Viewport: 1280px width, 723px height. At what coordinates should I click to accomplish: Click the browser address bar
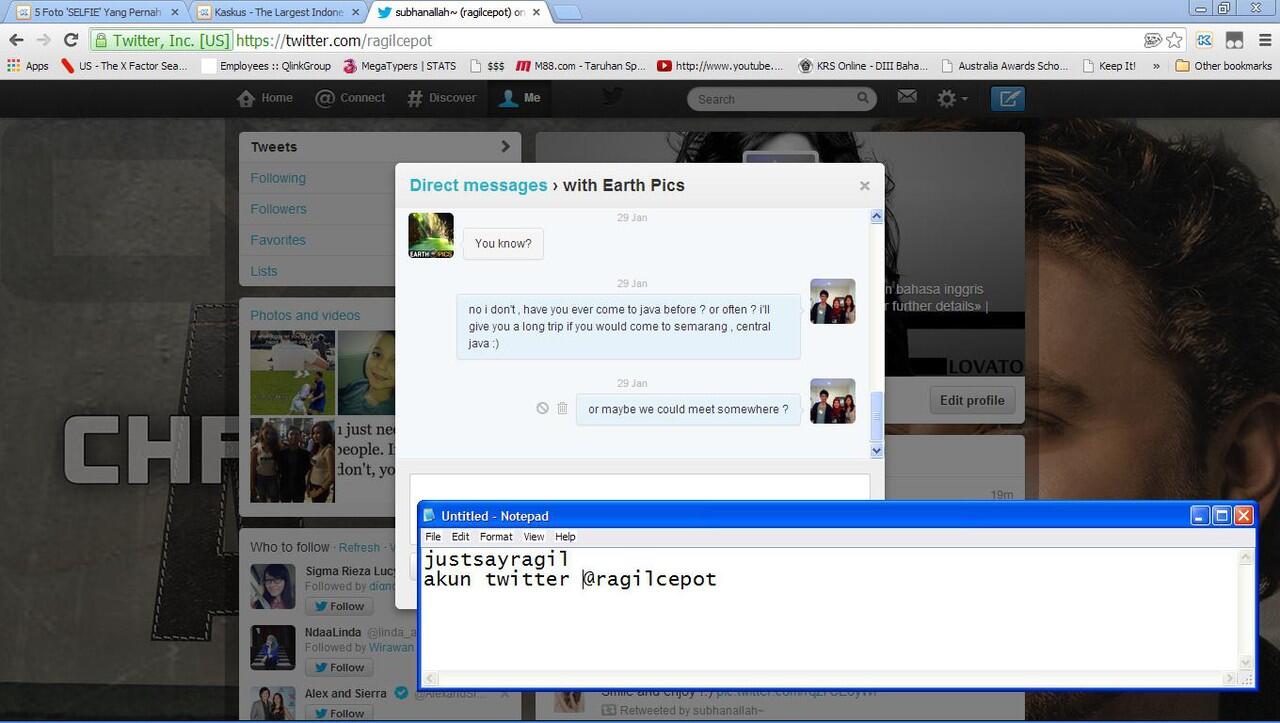pyautogui.click(x=640, y=41)
